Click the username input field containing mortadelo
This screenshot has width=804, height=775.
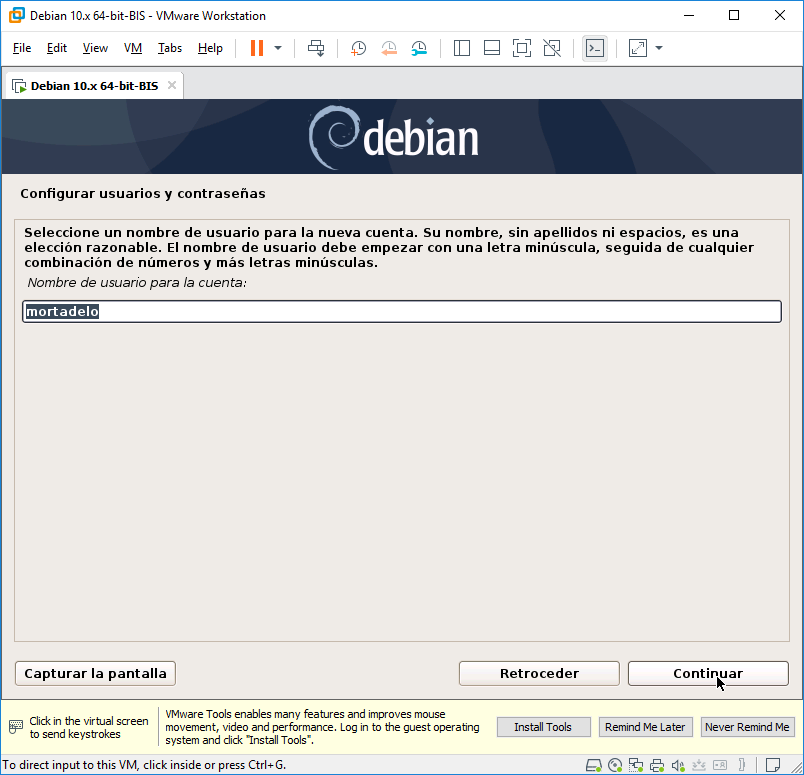[x=402, y=311]
